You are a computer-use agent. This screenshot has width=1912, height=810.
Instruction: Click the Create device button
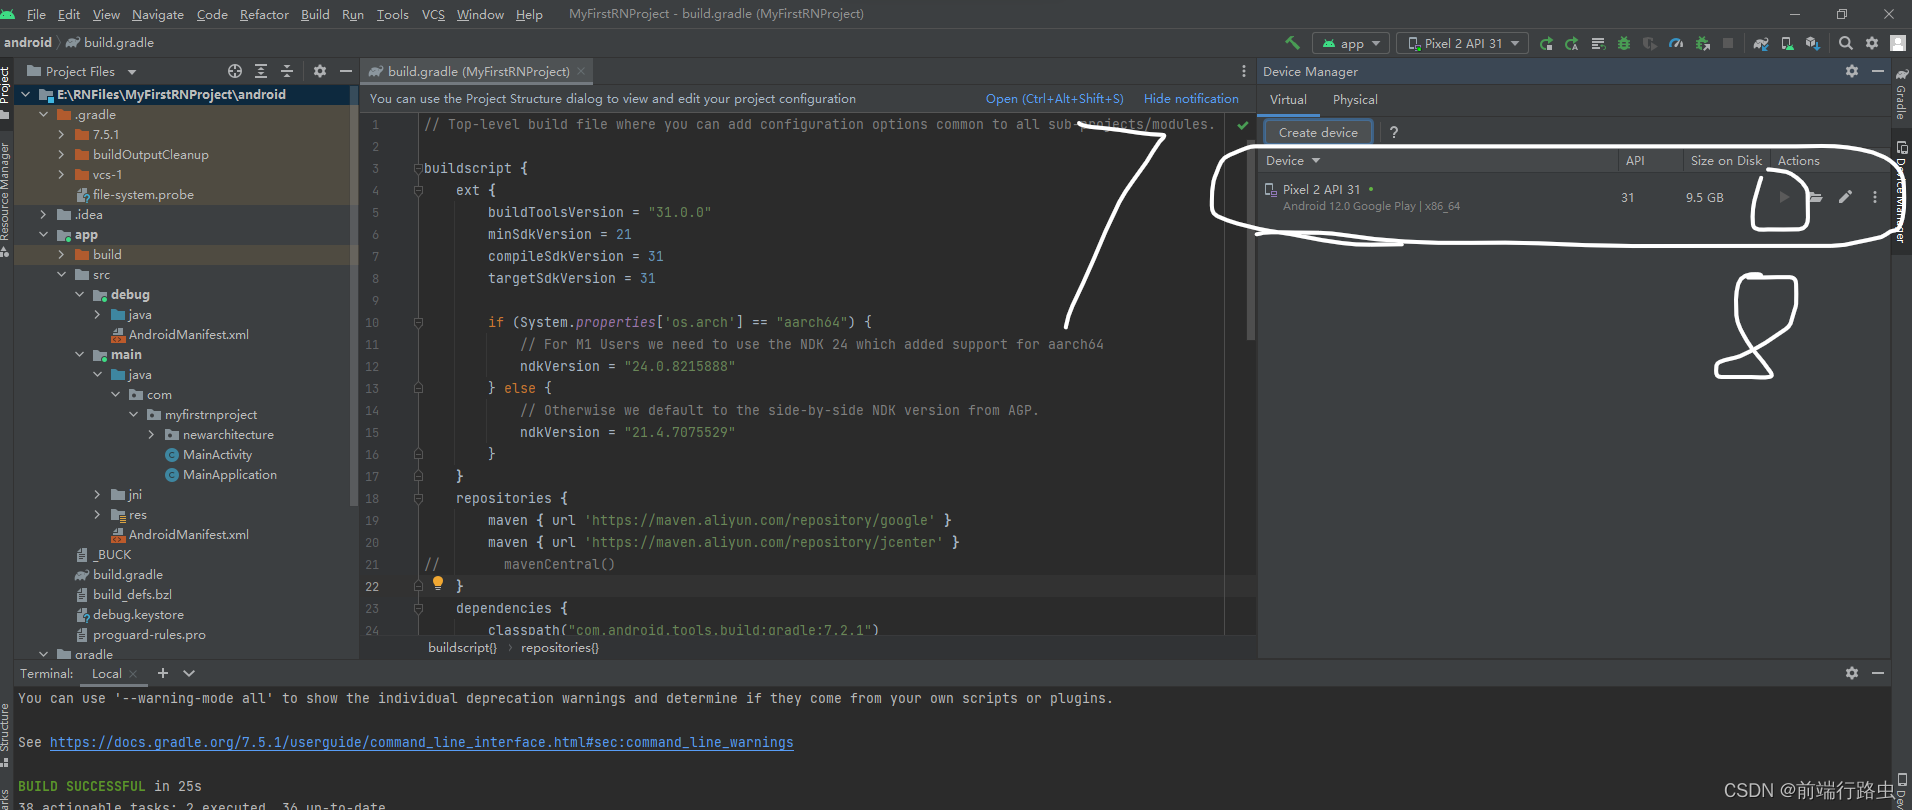(x=1318, y=132)
